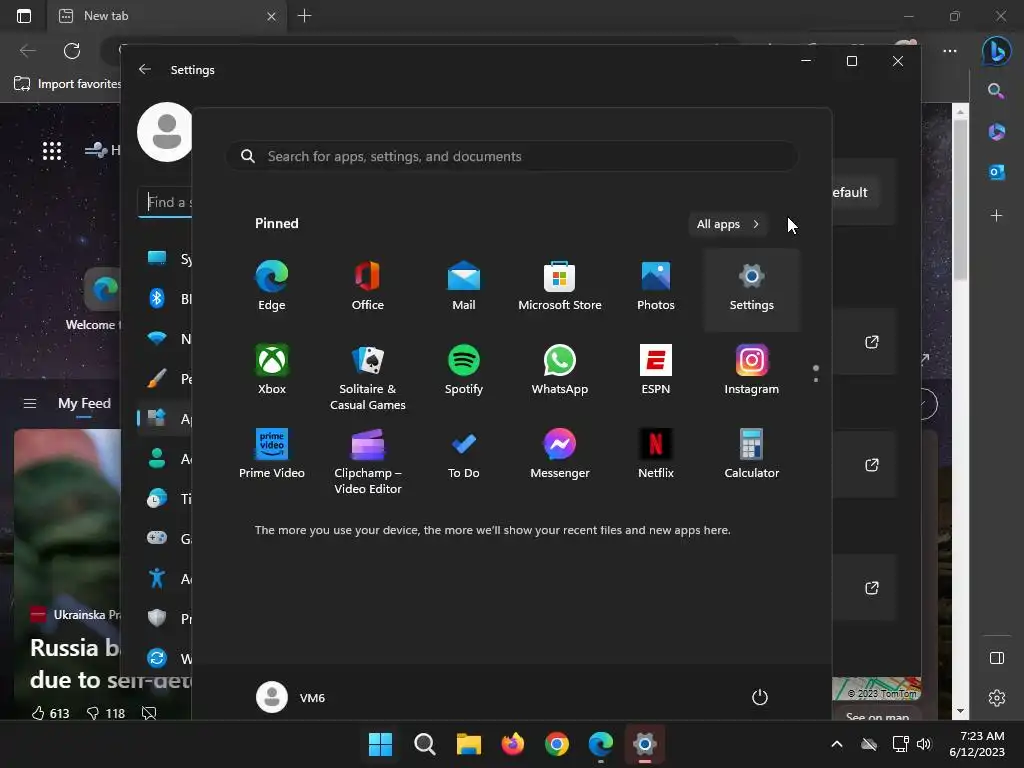
Task: Select Bluetooth category in Settings sidebar
Action: coord(165,298)
